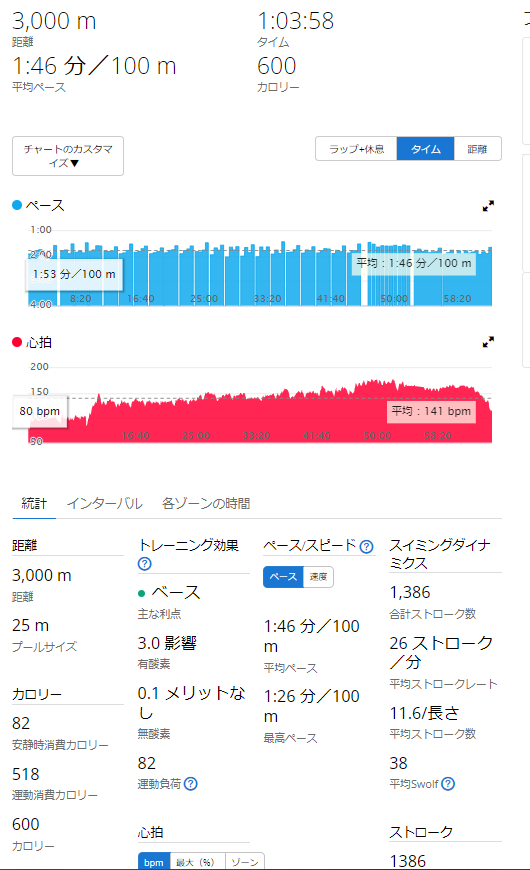The image size is (530, 870).
Task: Select 最大 (%) heart rate unit
Action: pos(195,862)
